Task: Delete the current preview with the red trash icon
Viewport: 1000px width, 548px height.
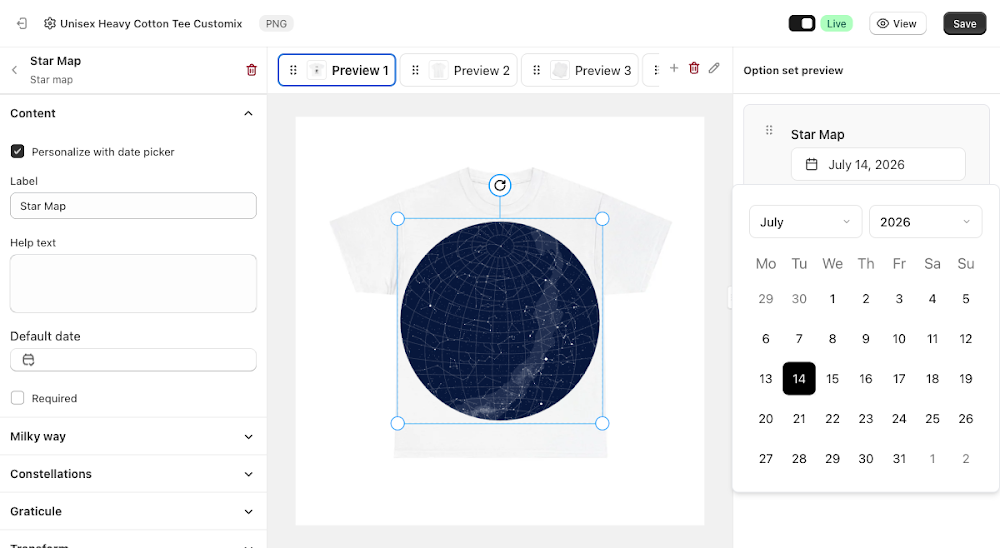Action: (694, 68)
